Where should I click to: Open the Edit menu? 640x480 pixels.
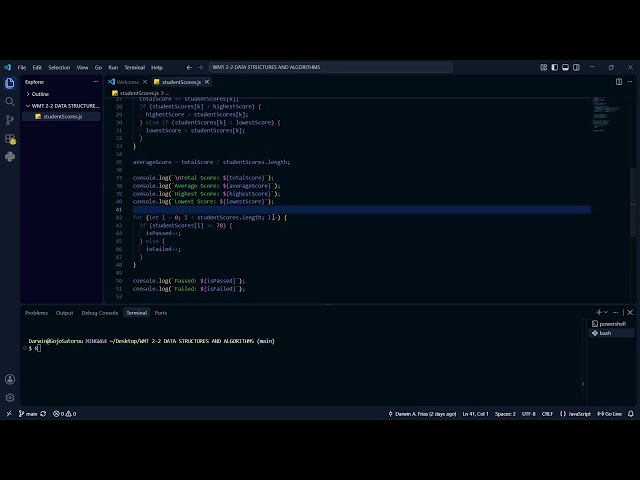[x=37, y=67]
